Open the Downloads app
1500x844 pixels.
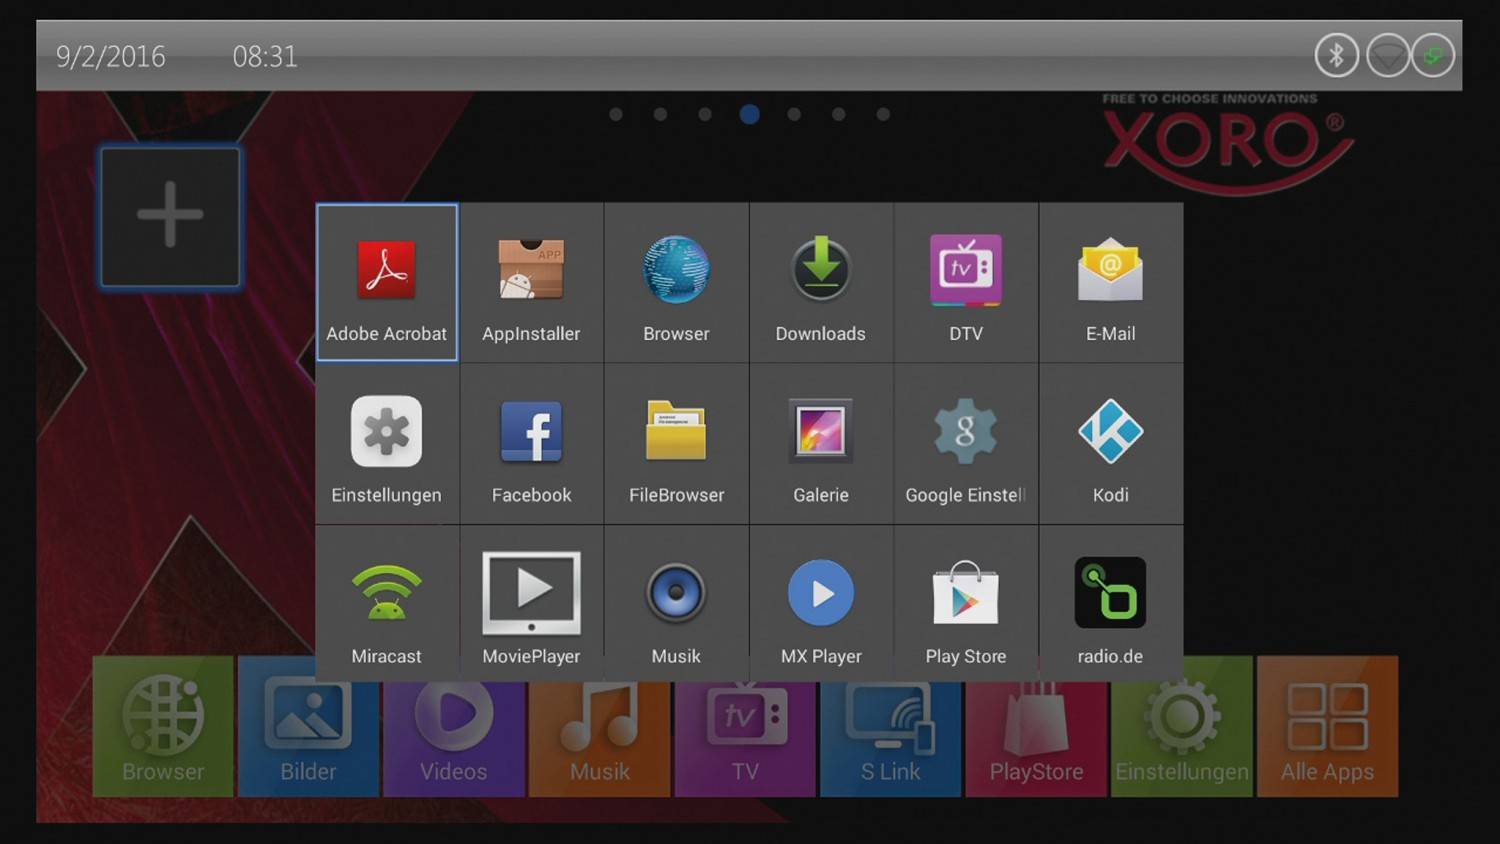[821, 282]
